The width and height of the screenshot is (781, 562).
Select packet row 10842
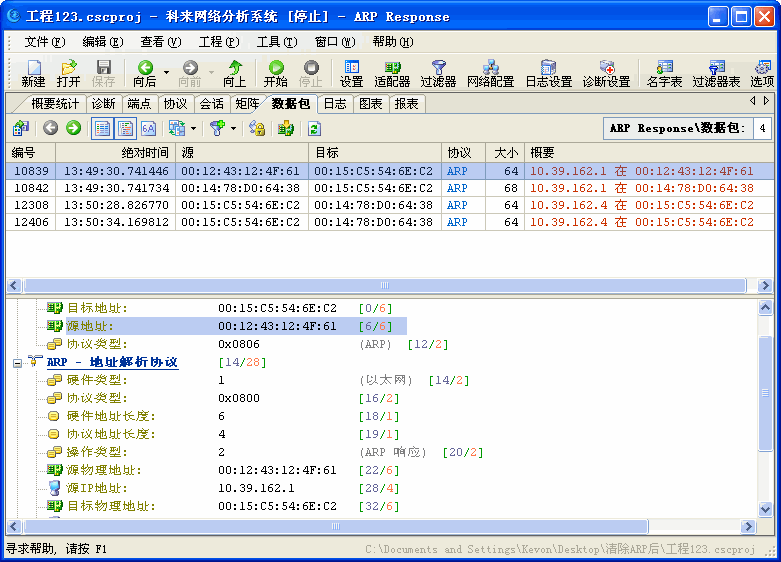(x=390, y=188)
